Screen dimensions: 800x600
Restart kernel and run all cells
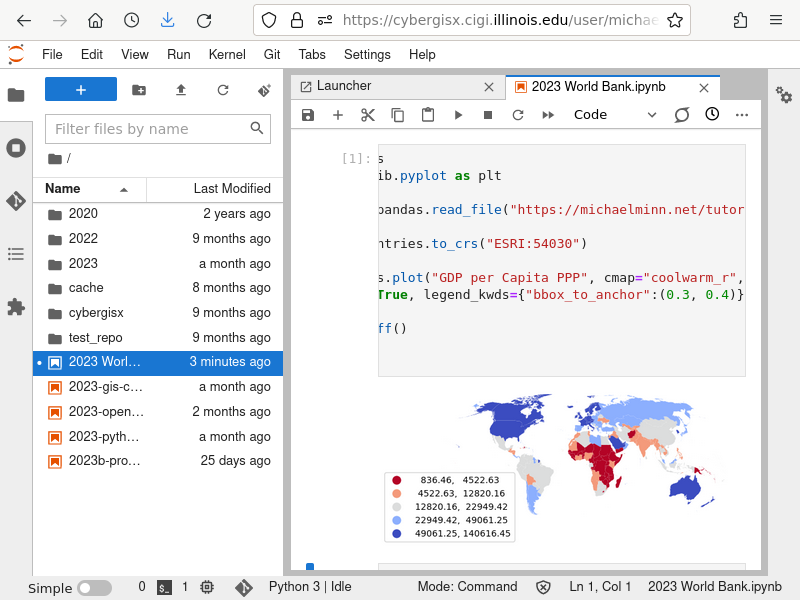(548, 115)
